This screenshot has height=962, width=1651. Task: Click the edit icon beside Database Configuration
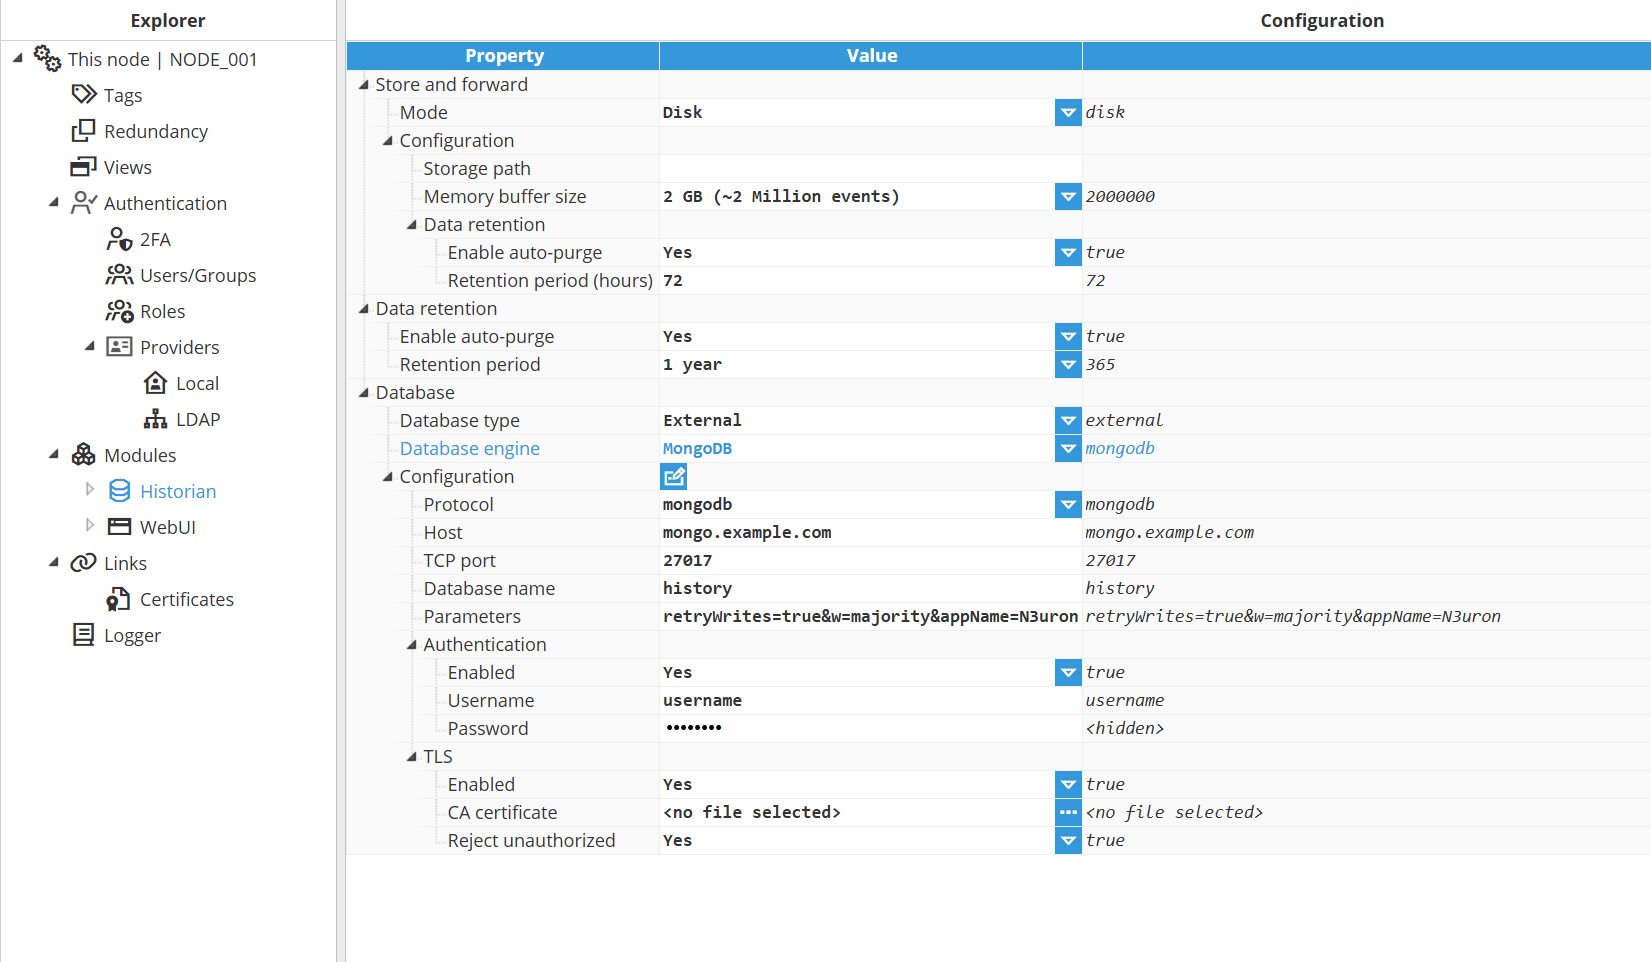coord(674,477)
